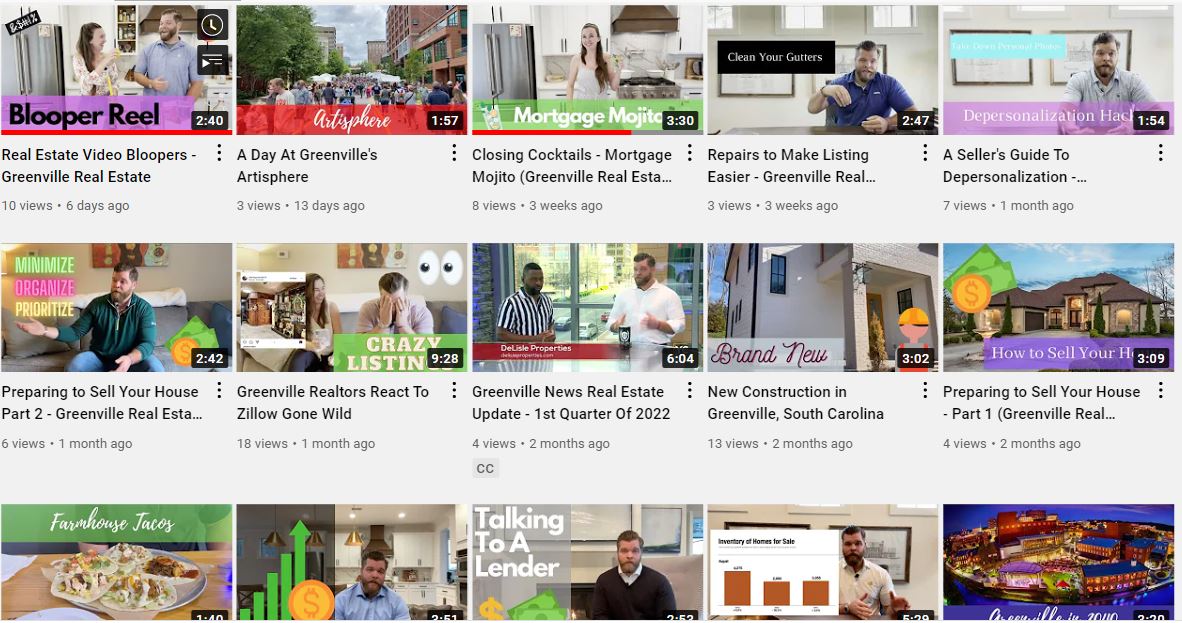Open title Greenville News Real Estate Update

pos(571,402)
